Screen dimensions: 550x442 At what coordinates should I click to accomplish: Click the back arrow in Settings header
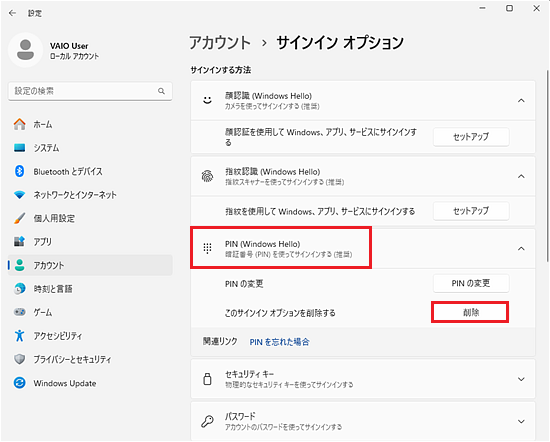pos(13,13)
